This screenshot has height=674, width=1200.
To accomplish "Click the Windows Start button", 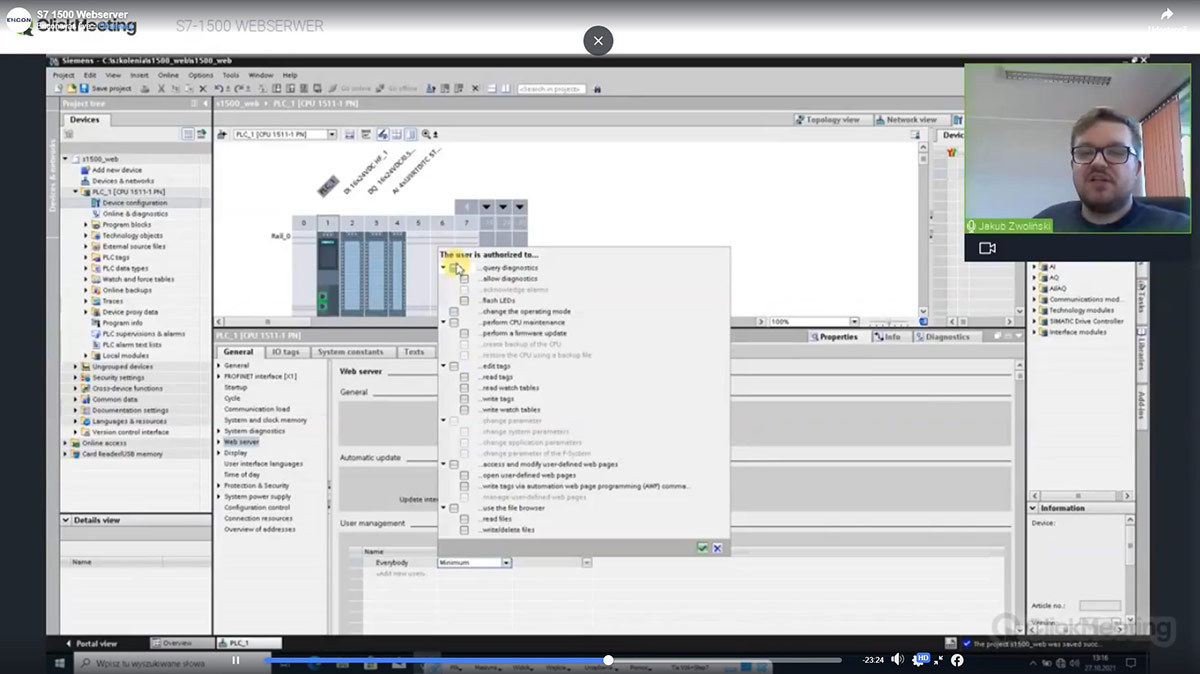I will click(x=59, y=662).
